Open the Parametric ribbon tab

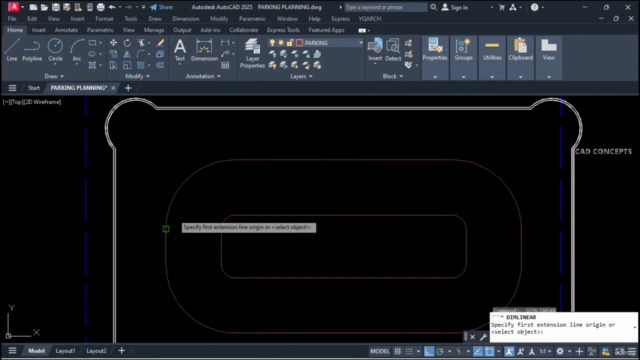click(x=100, y=30)
